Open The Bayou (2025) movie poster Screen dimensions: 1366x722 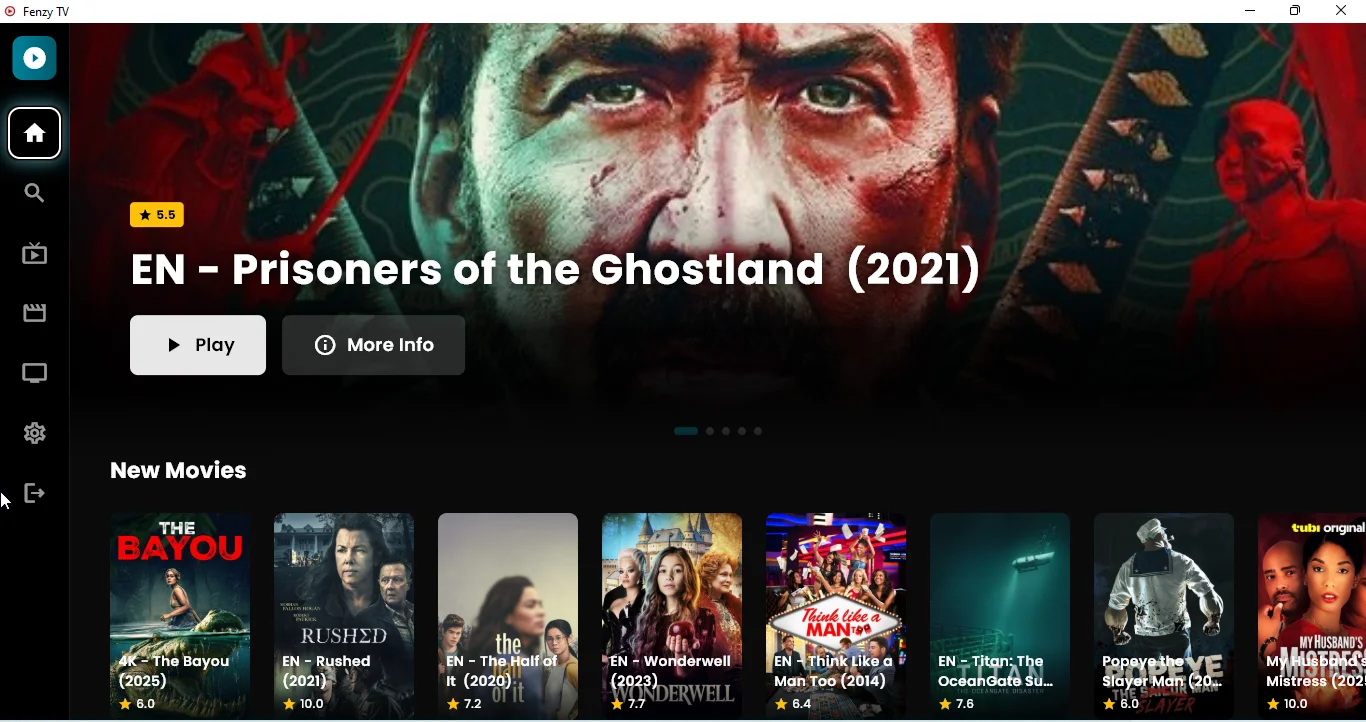tap(180, 616)
